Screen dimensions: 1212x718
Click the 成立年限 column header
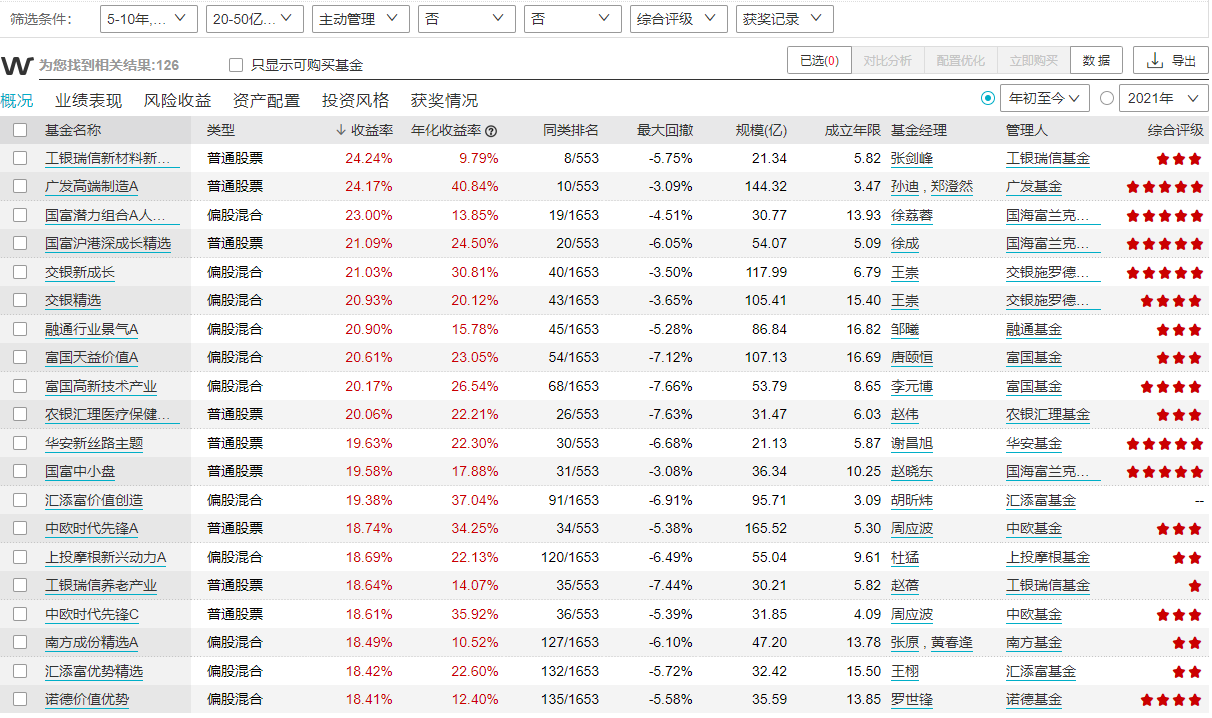[x=853, y=130]
